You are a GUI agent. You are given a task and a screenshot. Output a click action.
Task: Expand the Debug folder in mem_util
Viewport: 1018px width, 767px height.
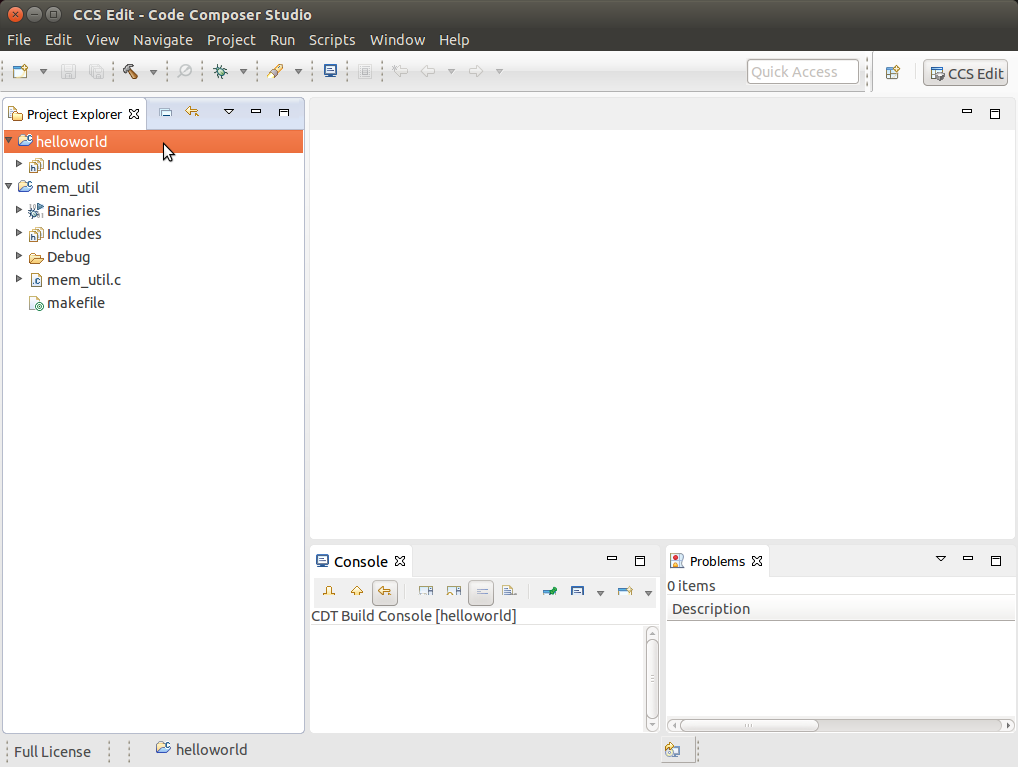click(19, 257)
